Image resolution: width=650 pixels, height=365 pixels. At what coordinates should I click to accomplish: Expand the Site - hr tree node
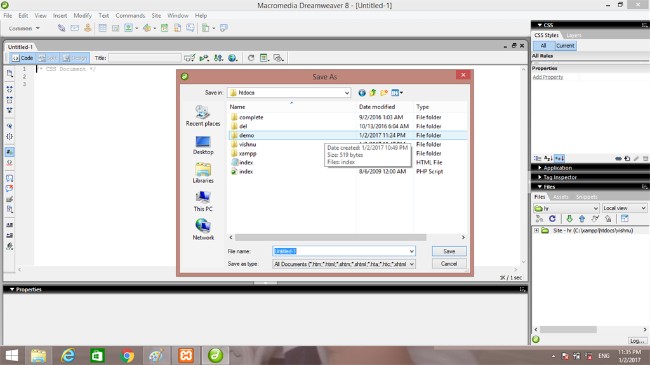click(x=536, y=231)
